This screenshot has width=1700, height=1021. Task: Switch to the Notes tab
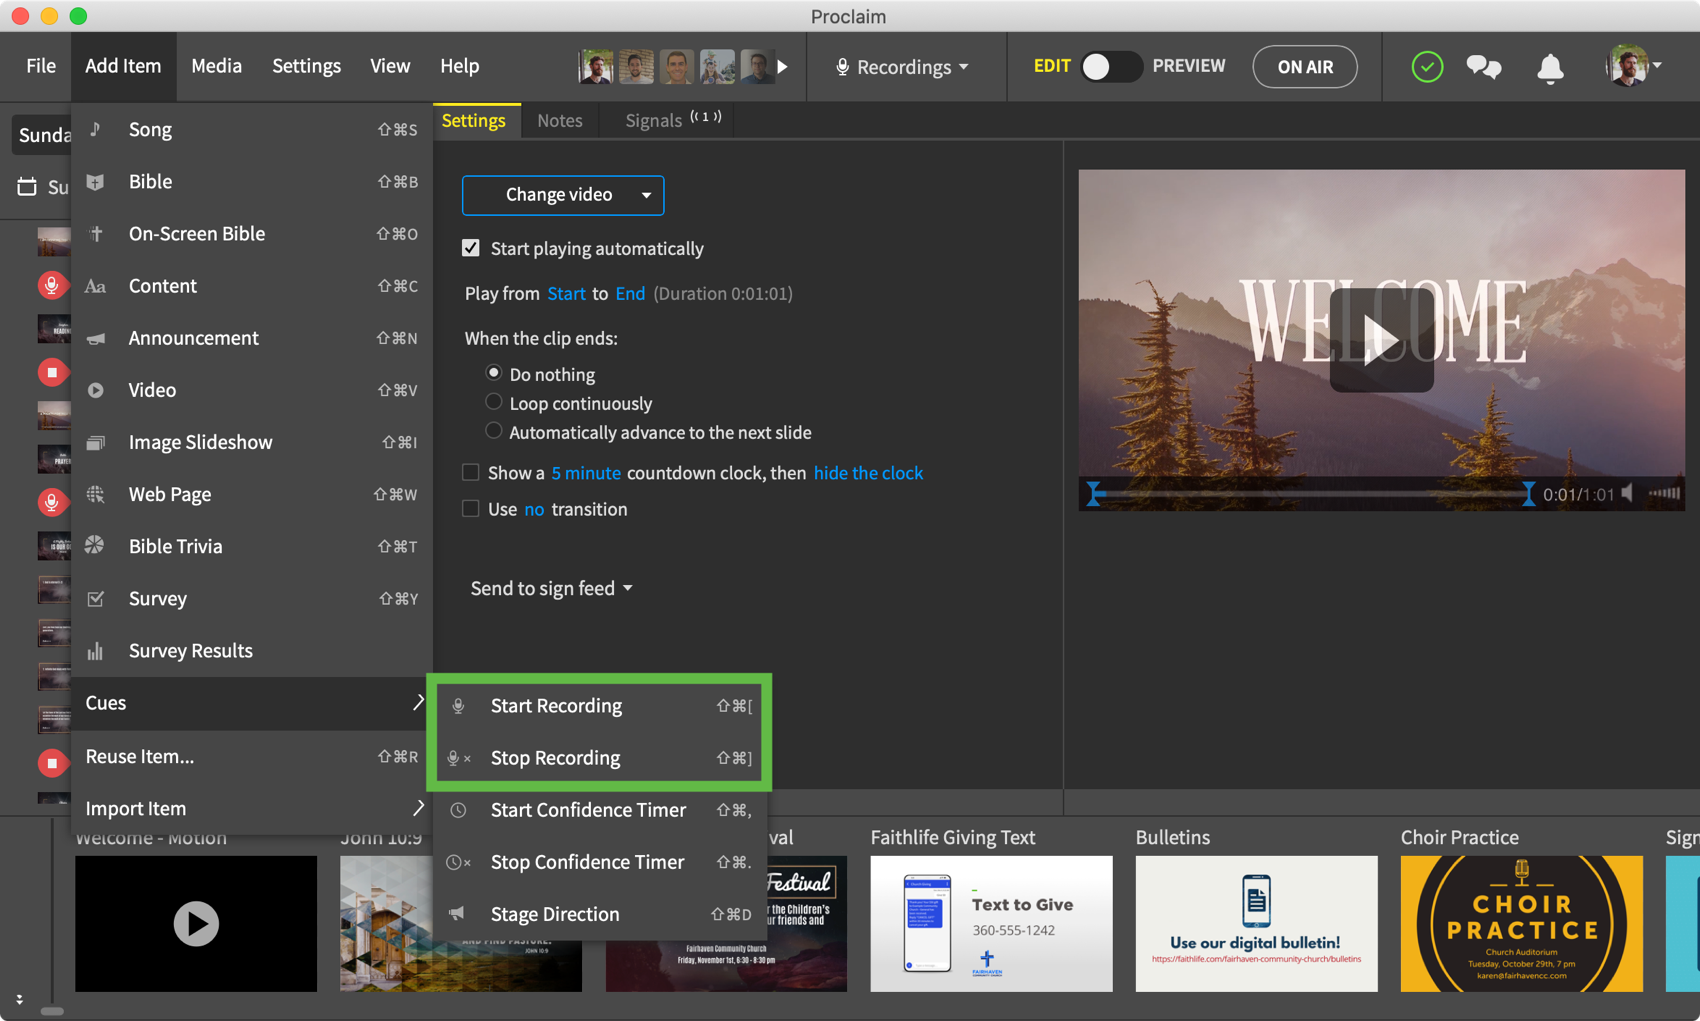[x=559, y=120]
